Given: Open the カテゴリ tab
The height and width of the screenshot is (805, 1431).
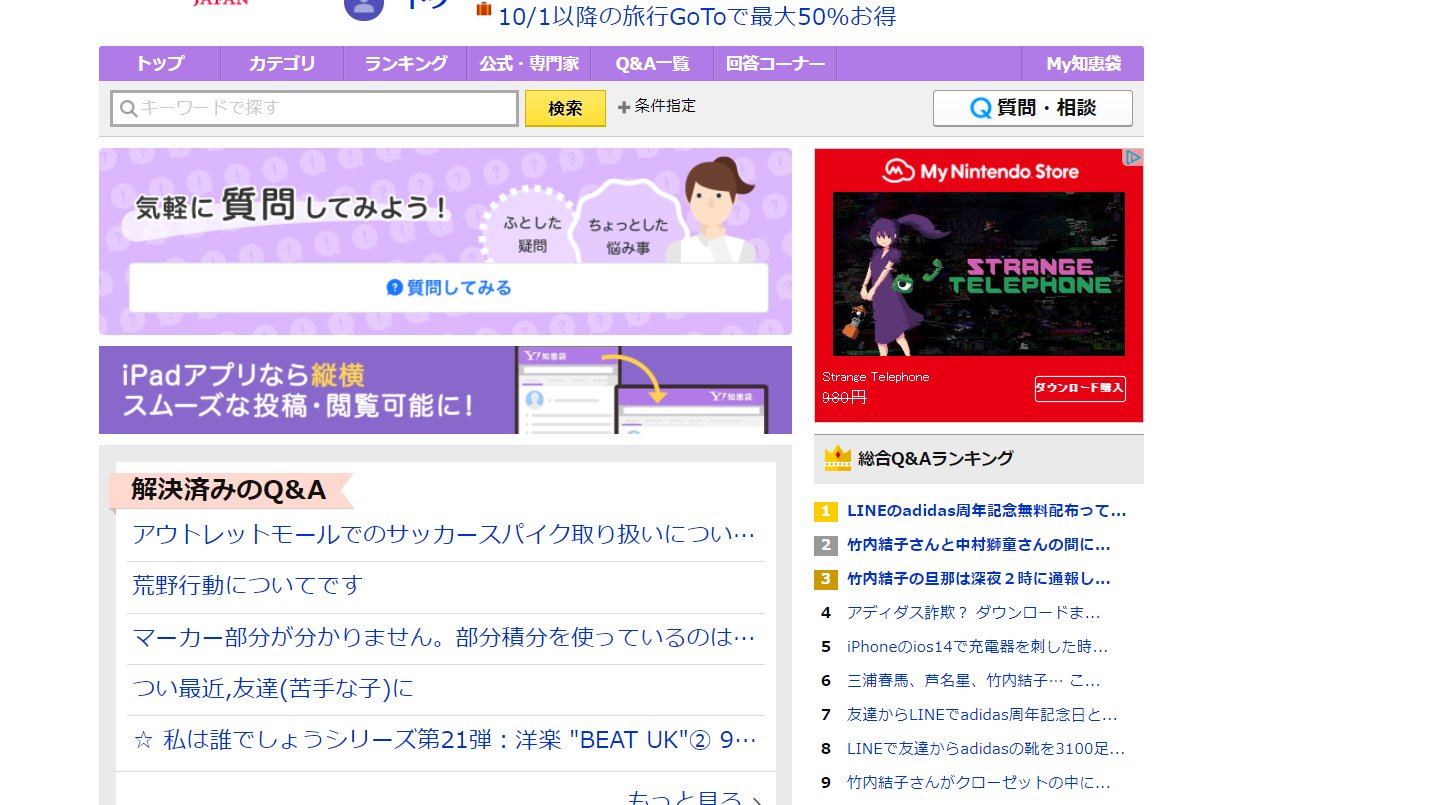Looking at the screenshot, I should (282, 64).
